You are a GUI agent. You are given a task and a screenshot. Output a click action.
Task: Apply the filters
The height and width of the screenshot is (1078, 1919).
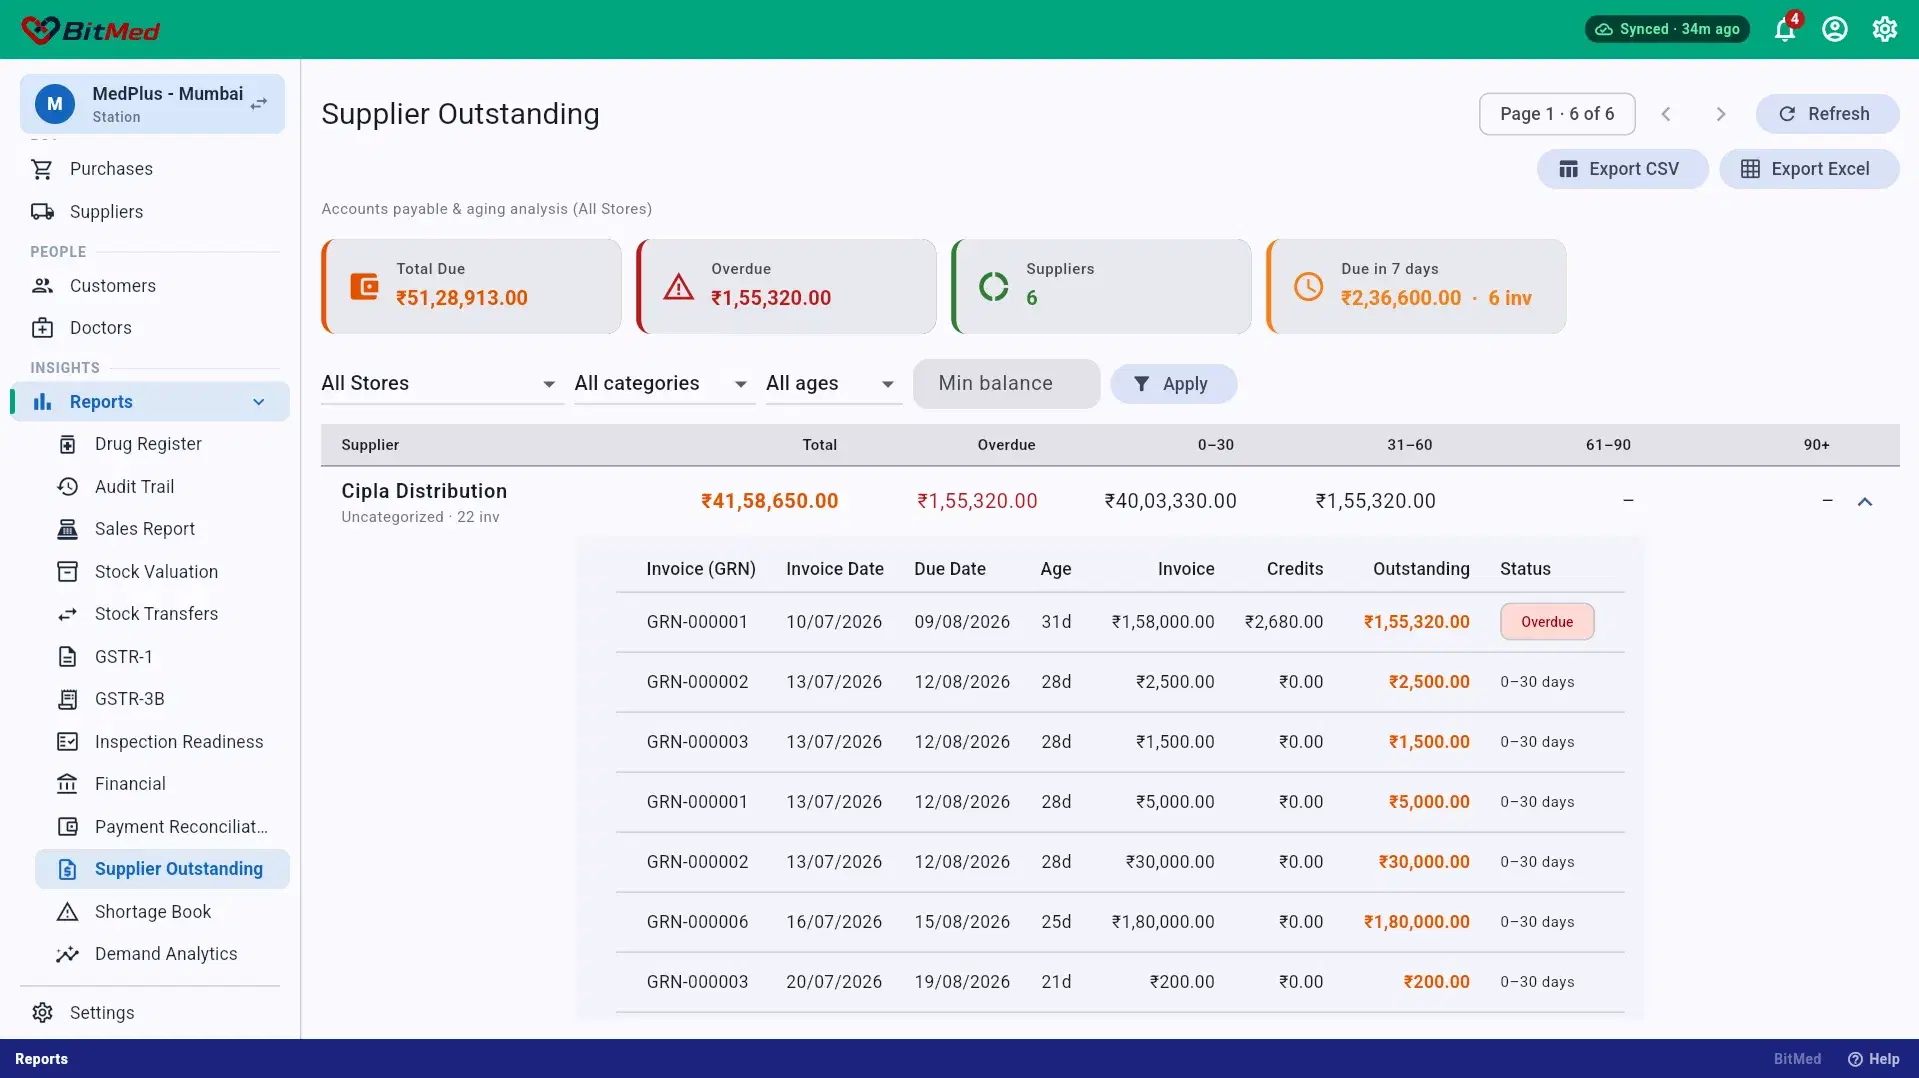click(1173, 384)
